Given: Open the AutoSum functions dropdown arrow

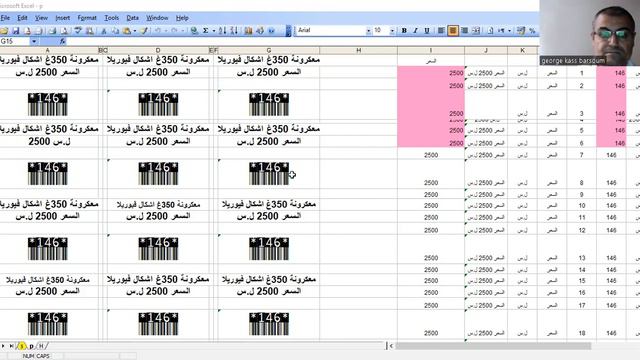Looking at the screenshot, I should pos(213,31).
